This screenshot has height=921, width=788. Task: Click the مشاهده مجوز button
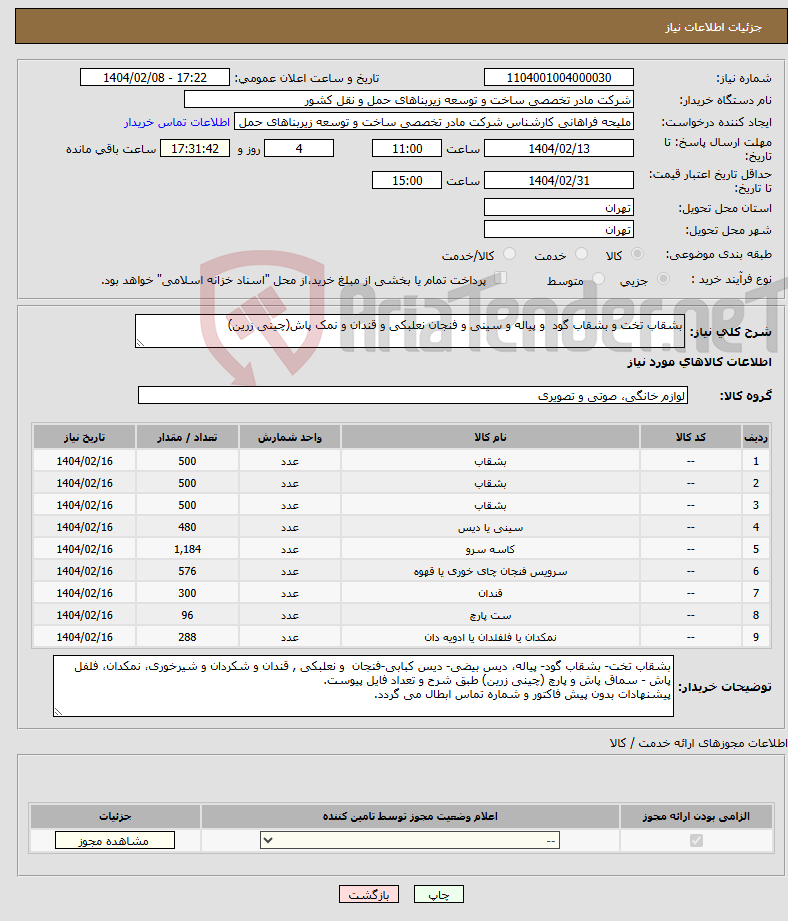(x=115, y=841)
